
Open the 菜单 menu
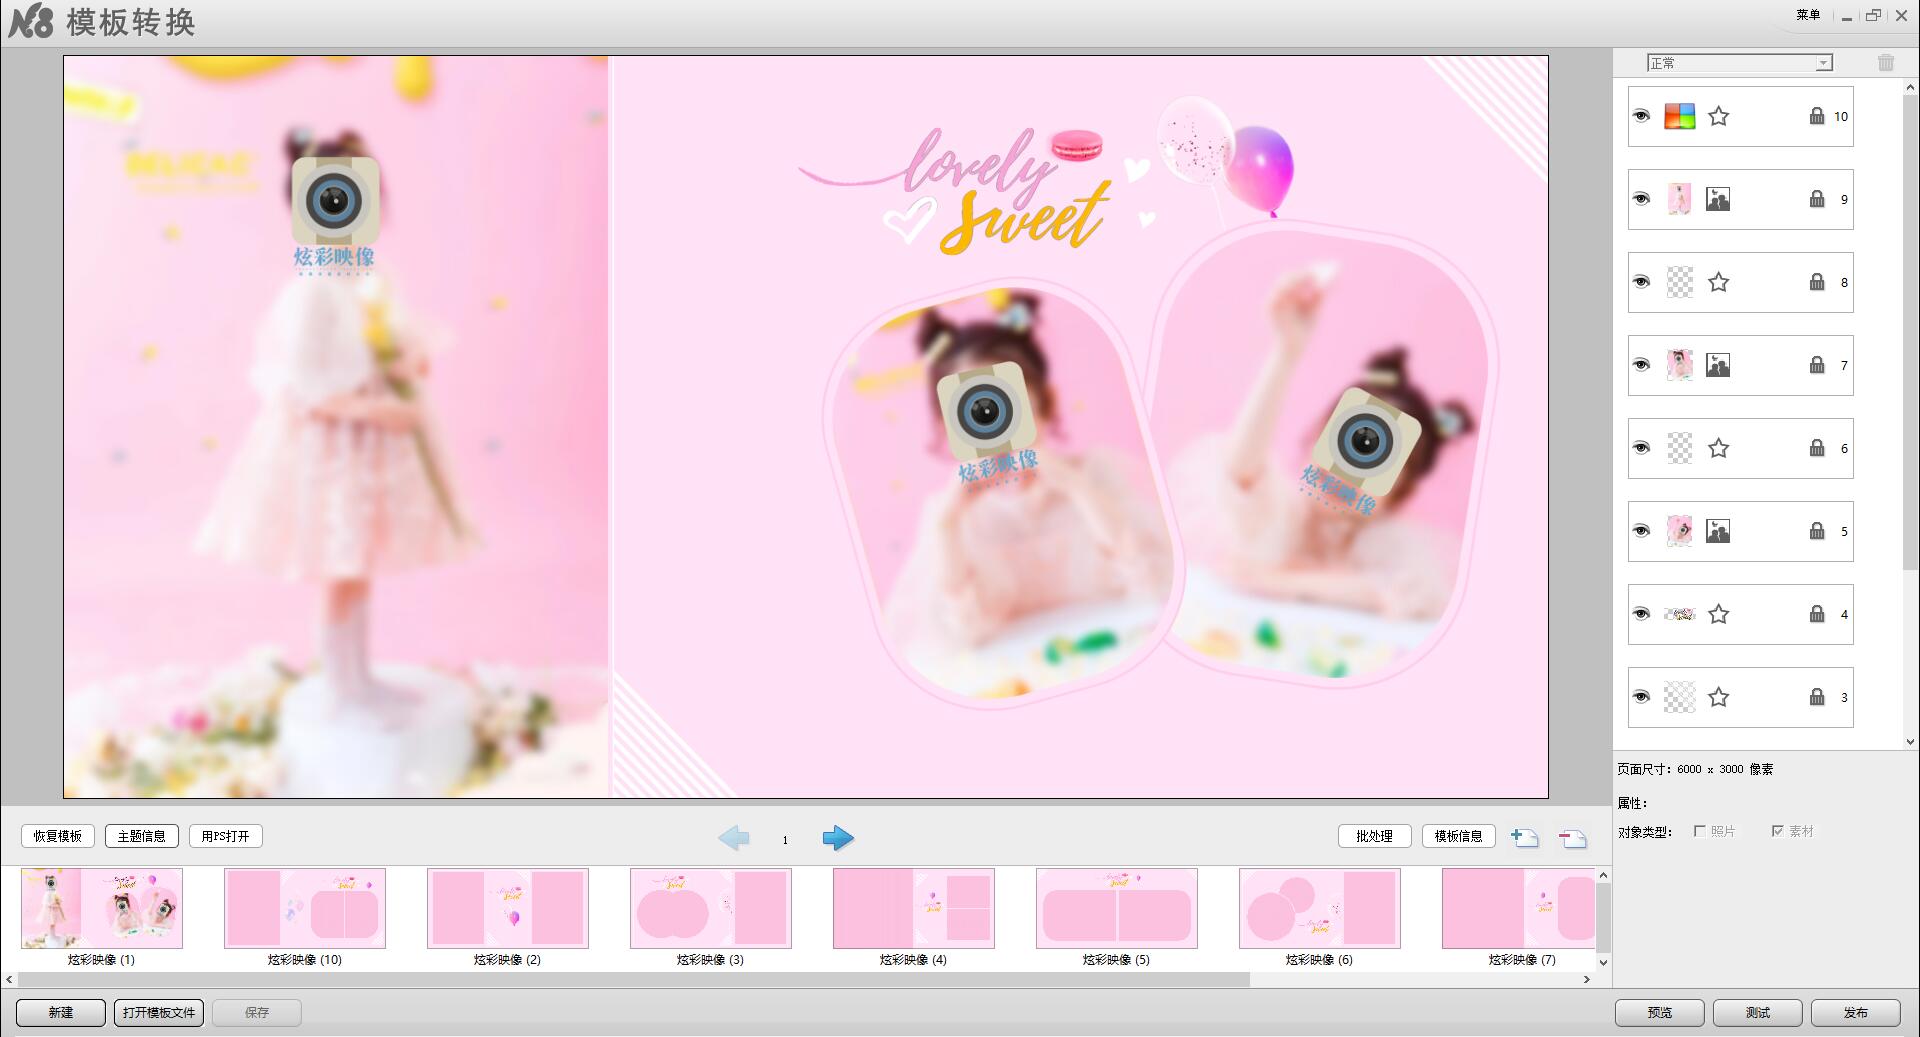click(x=1807, y=15)
